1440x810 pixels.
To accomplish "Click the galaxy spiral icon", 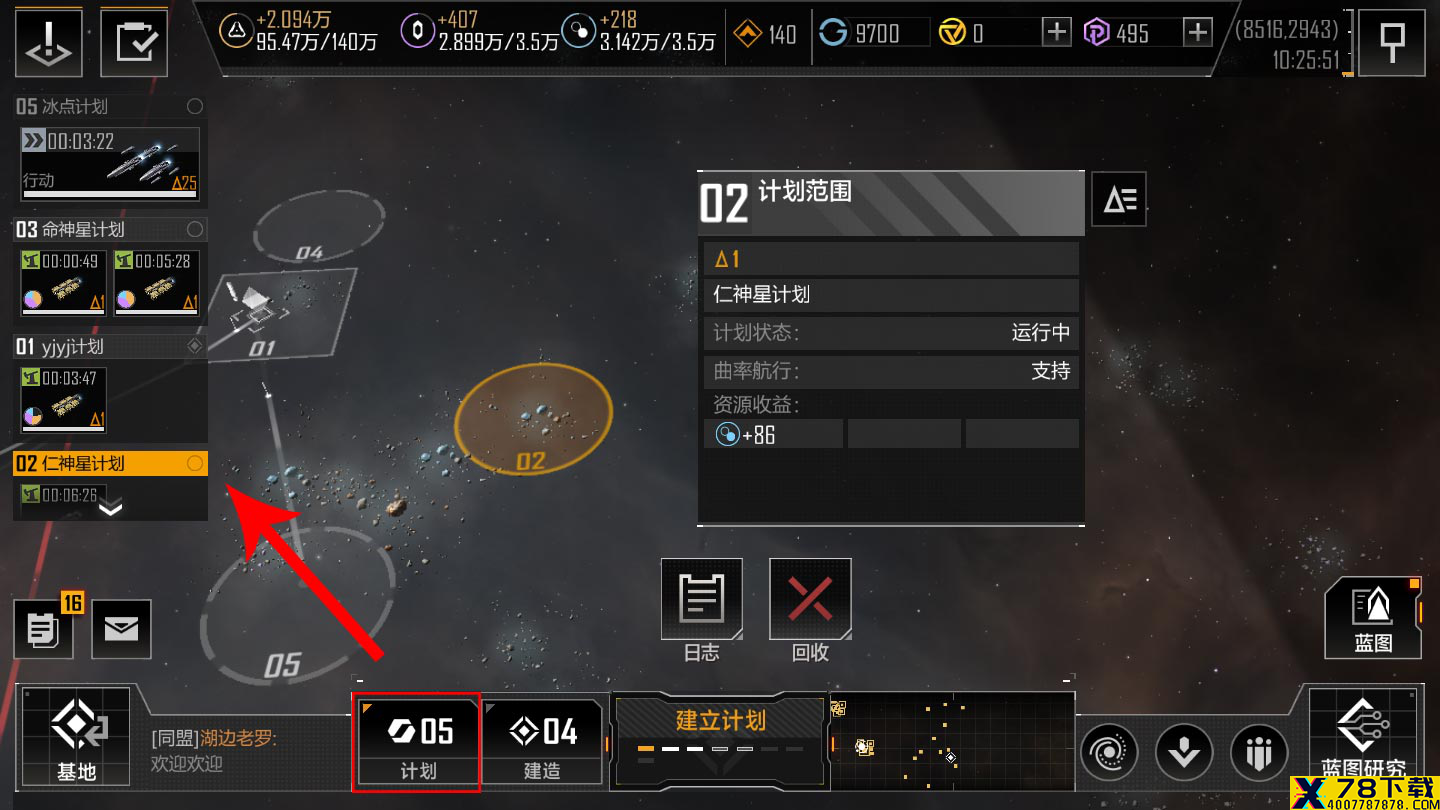I will [1110, 751].
